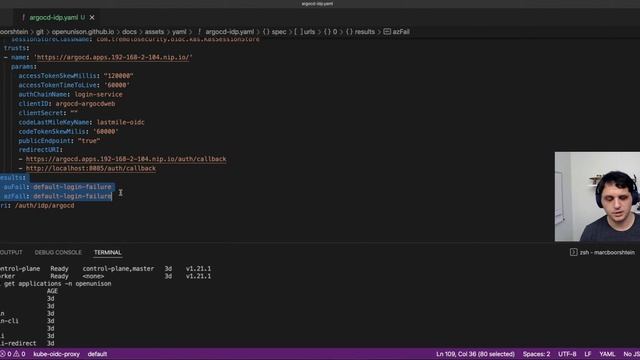Select the zsh - marcboorshtein terminal entry
The width and height of the screenshot is (640, 360).
point(602,253)
